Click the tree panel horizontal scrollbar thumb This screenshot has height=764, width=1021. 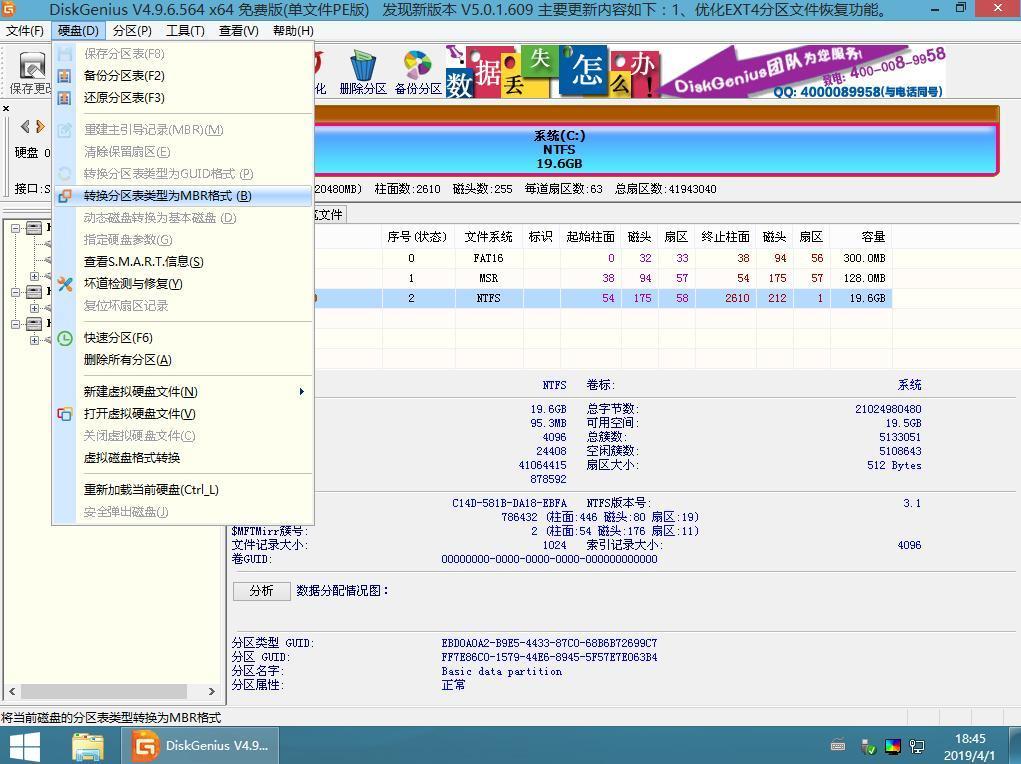coord(104,691)
